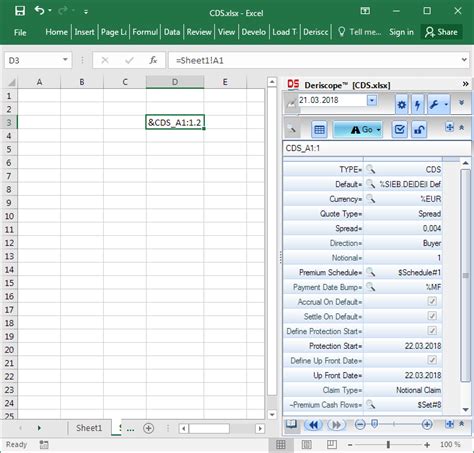474x453 pixels.
Task: Click the magnifier icon on Payment Date Bump row
Action: [371, 287]
